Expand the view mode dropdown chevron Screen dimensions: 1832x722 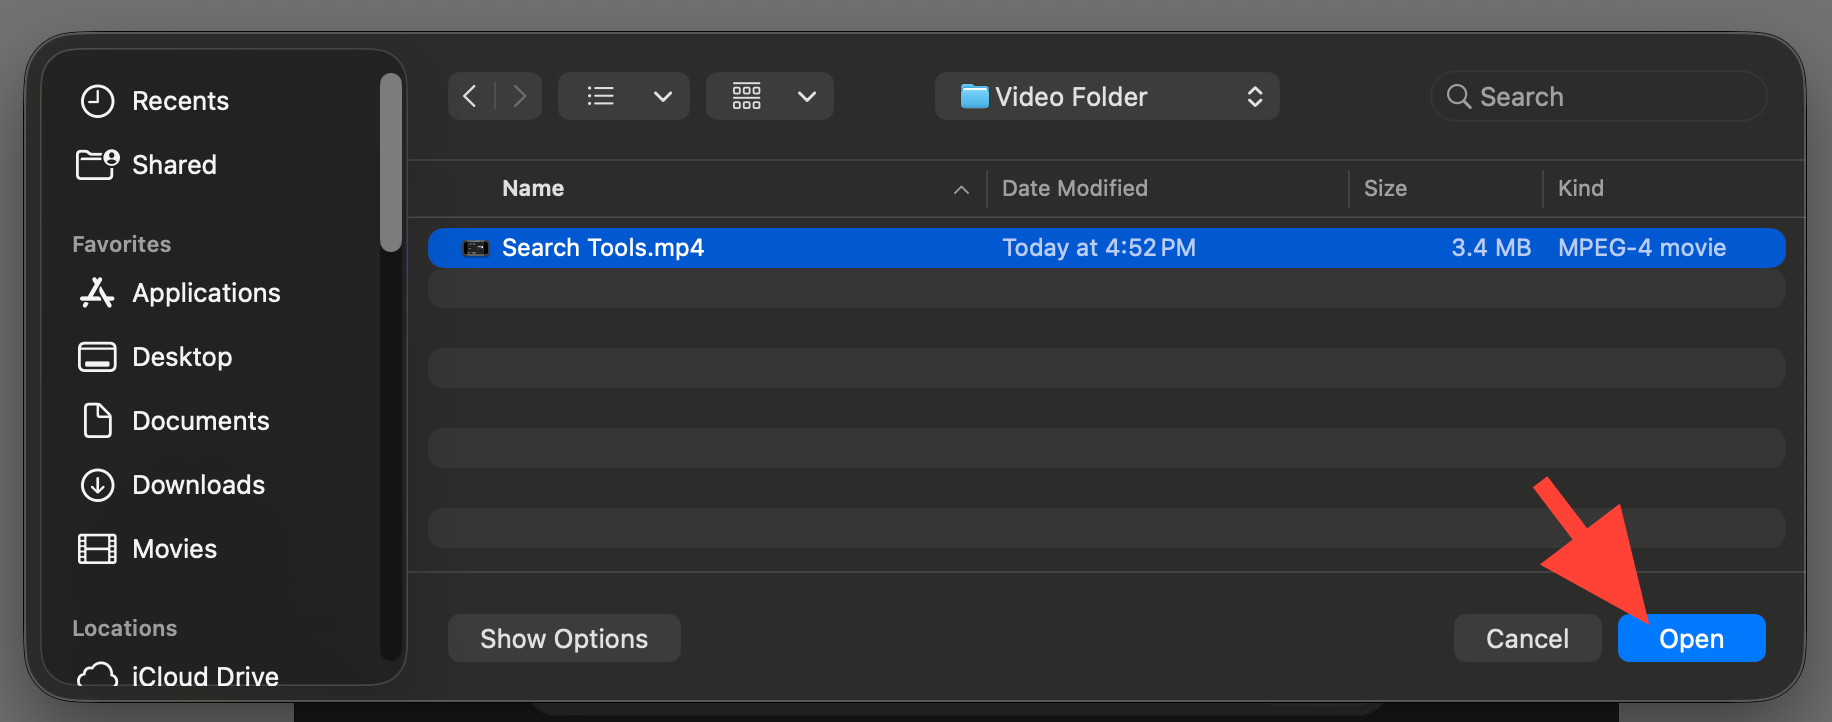(x=662, y=96)
